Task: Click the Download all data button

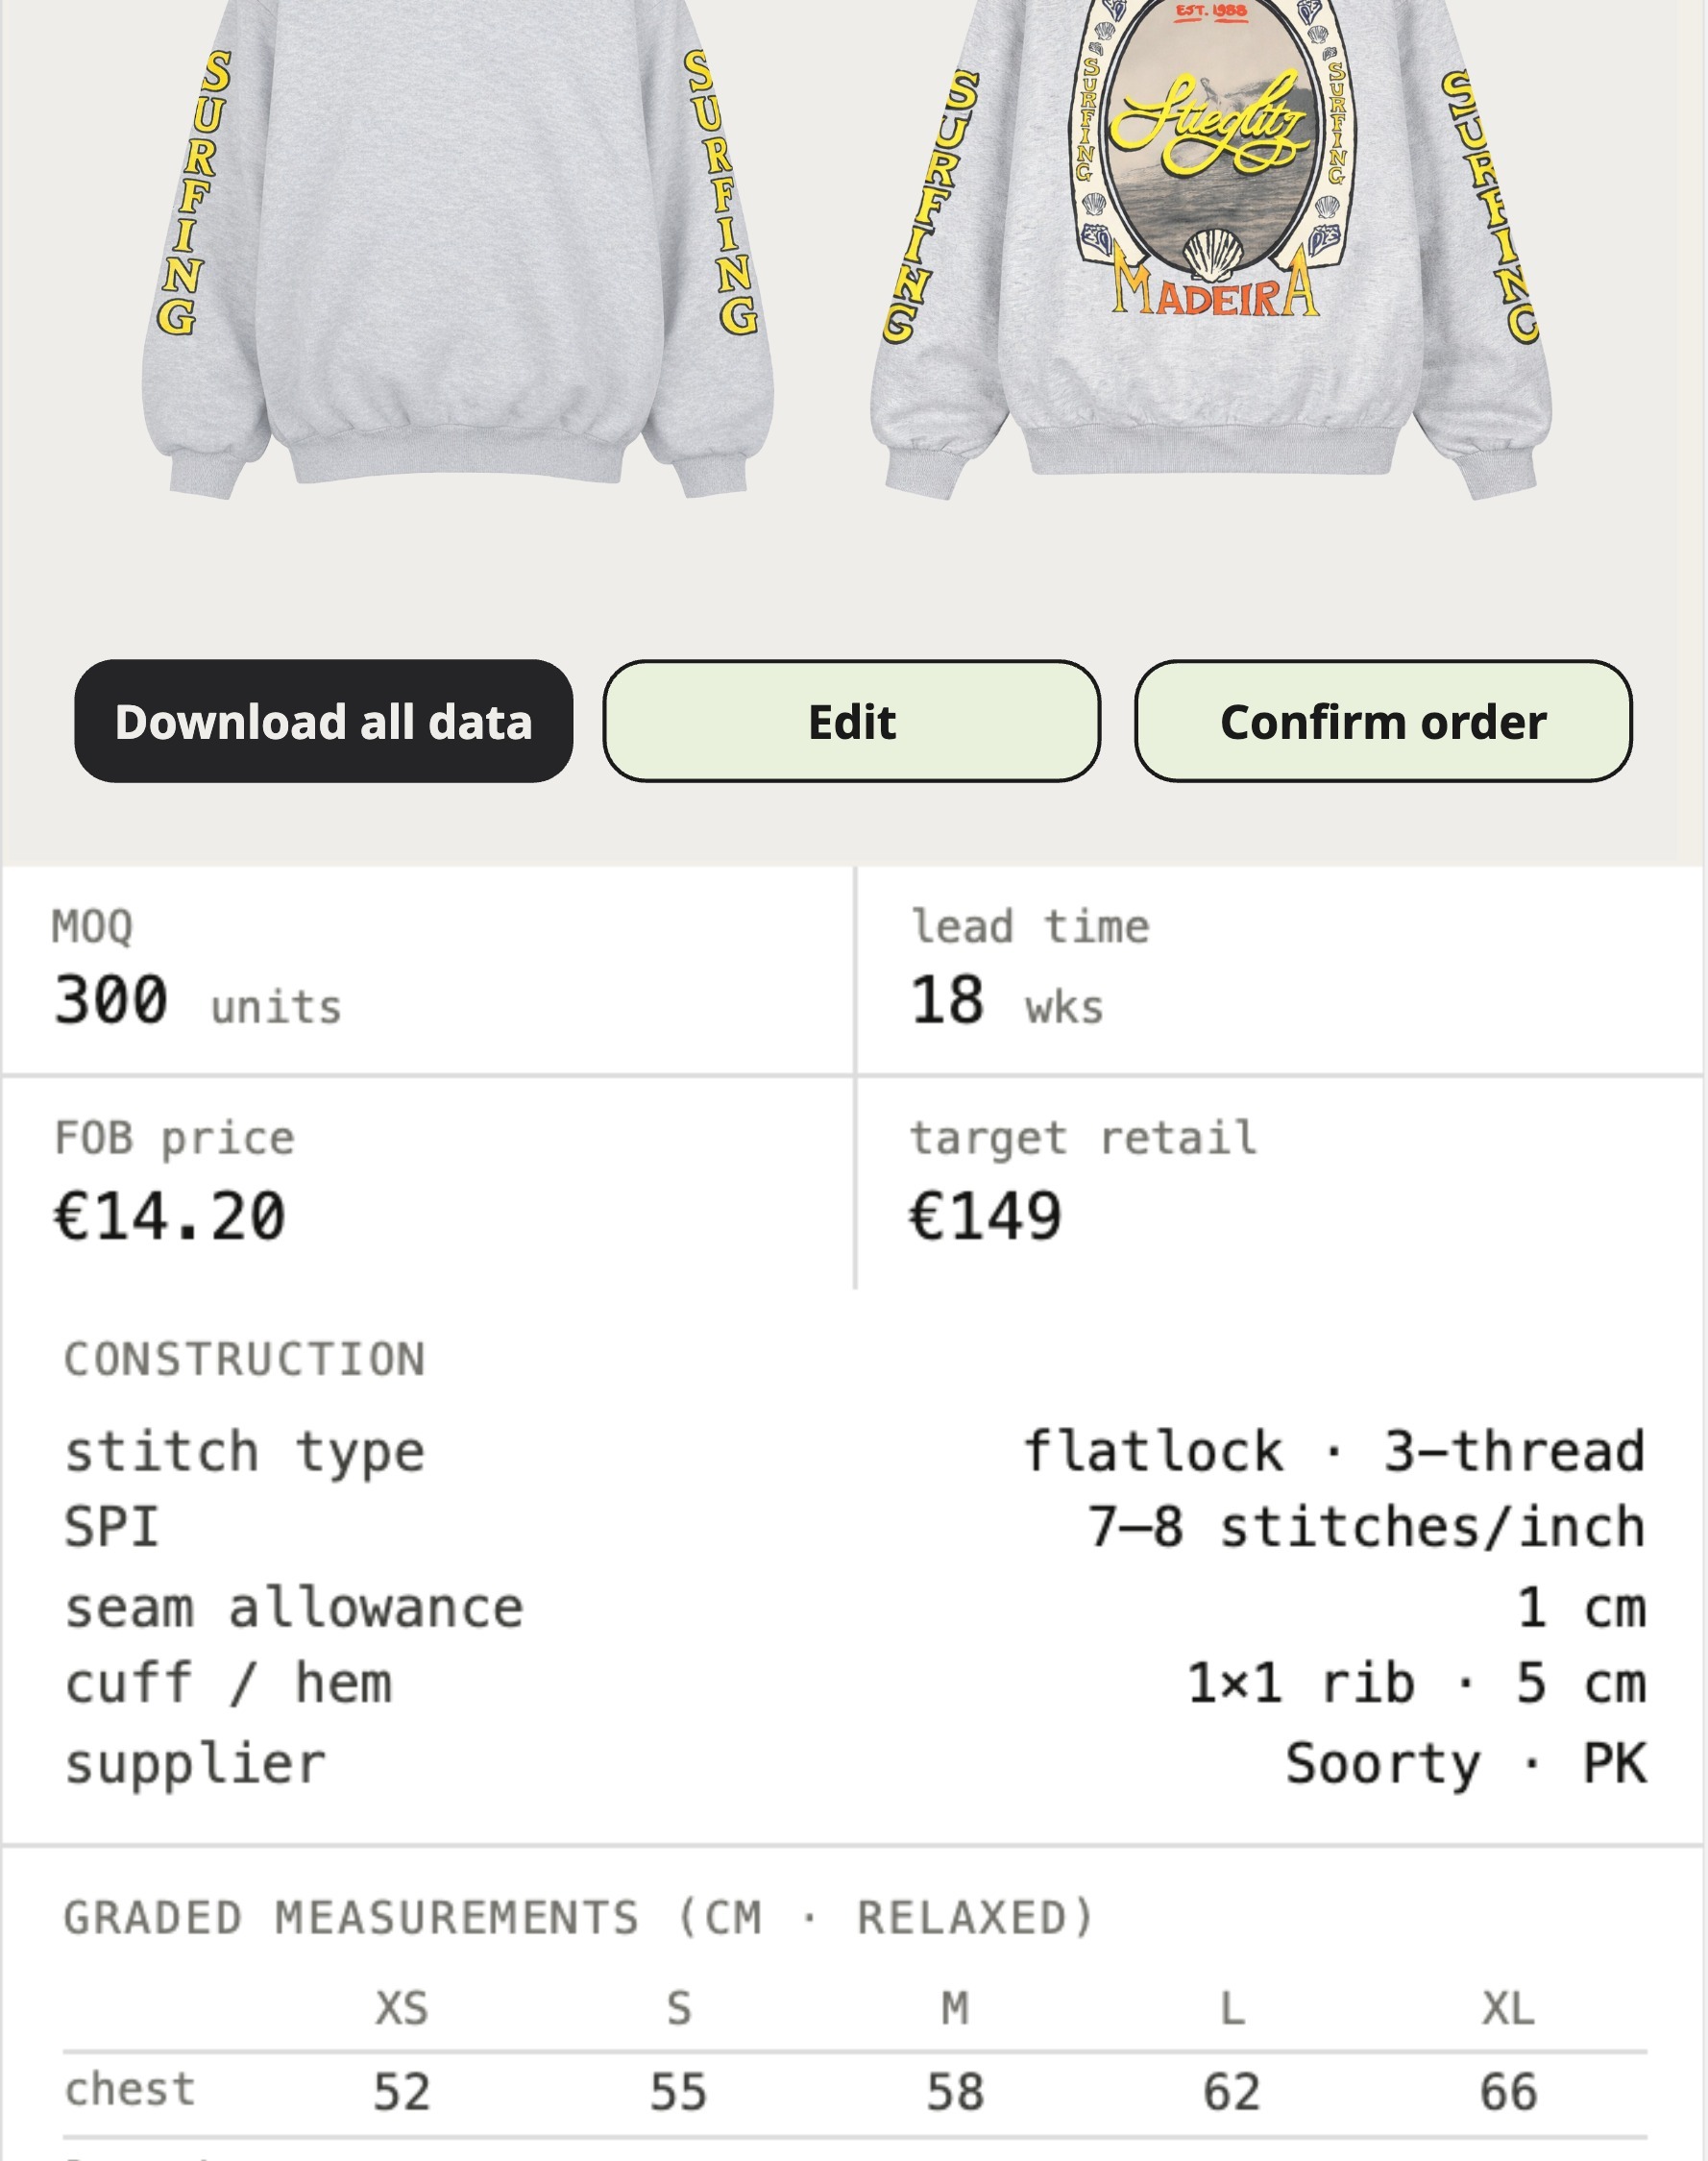Action: pos(323,721)
